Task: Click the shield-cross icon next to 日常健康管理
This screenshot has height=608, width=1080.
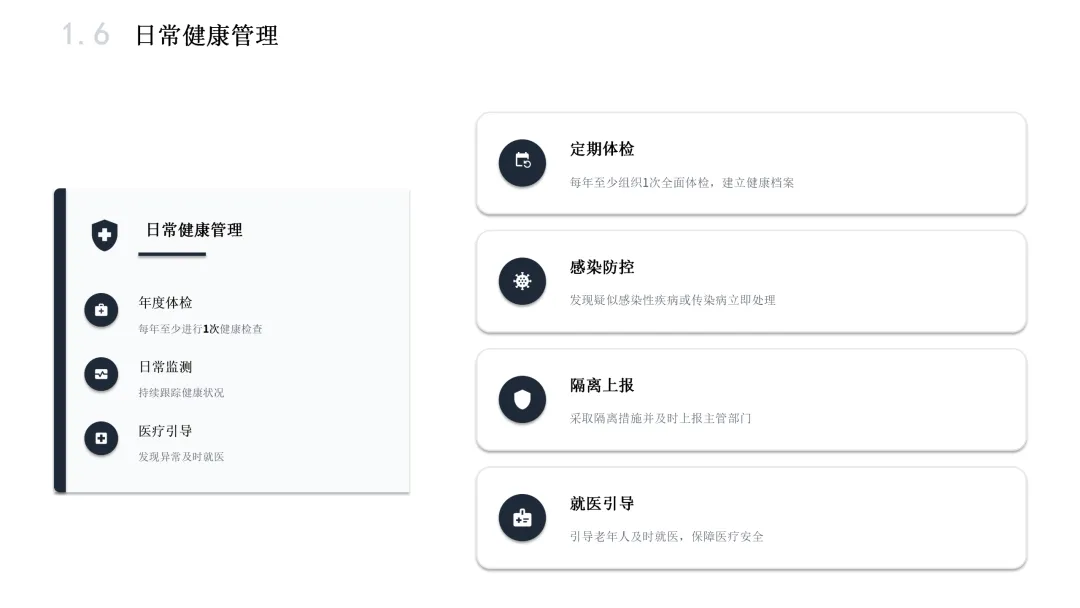Action: click(104, 235)
